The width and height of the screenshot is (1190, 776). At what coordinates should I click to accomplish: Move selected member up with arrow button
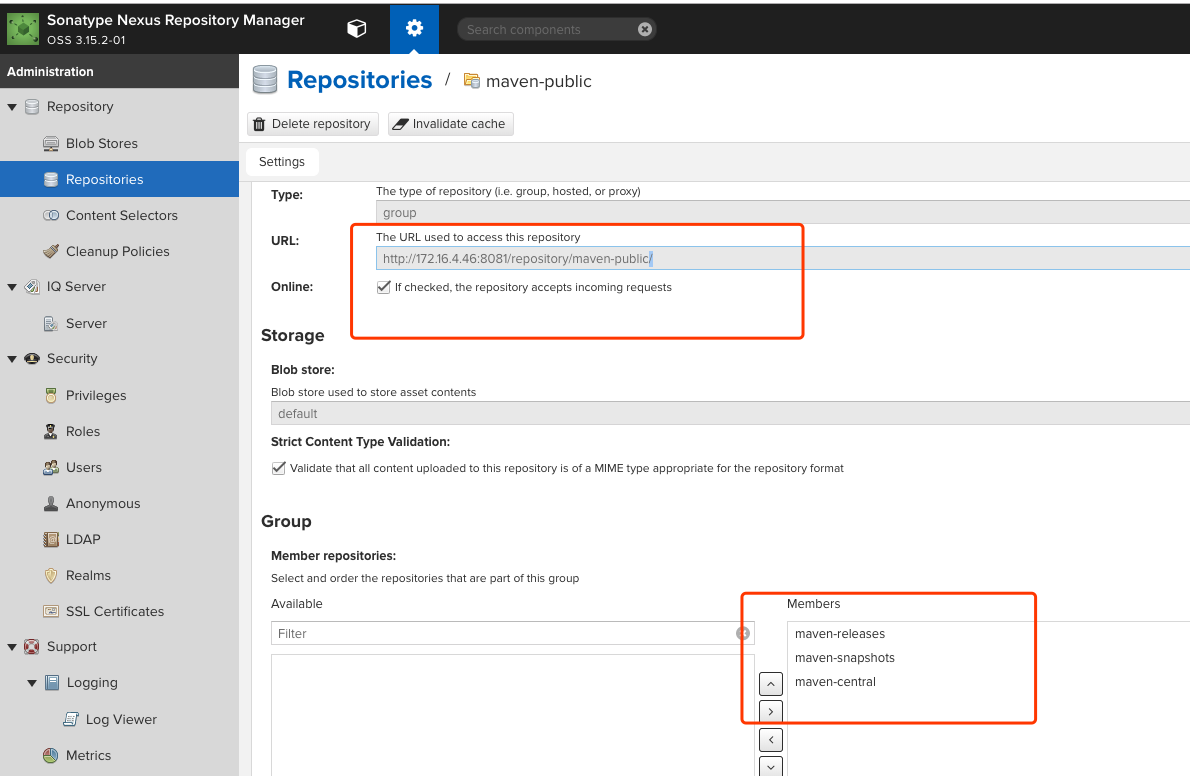(x=770, y=684)
